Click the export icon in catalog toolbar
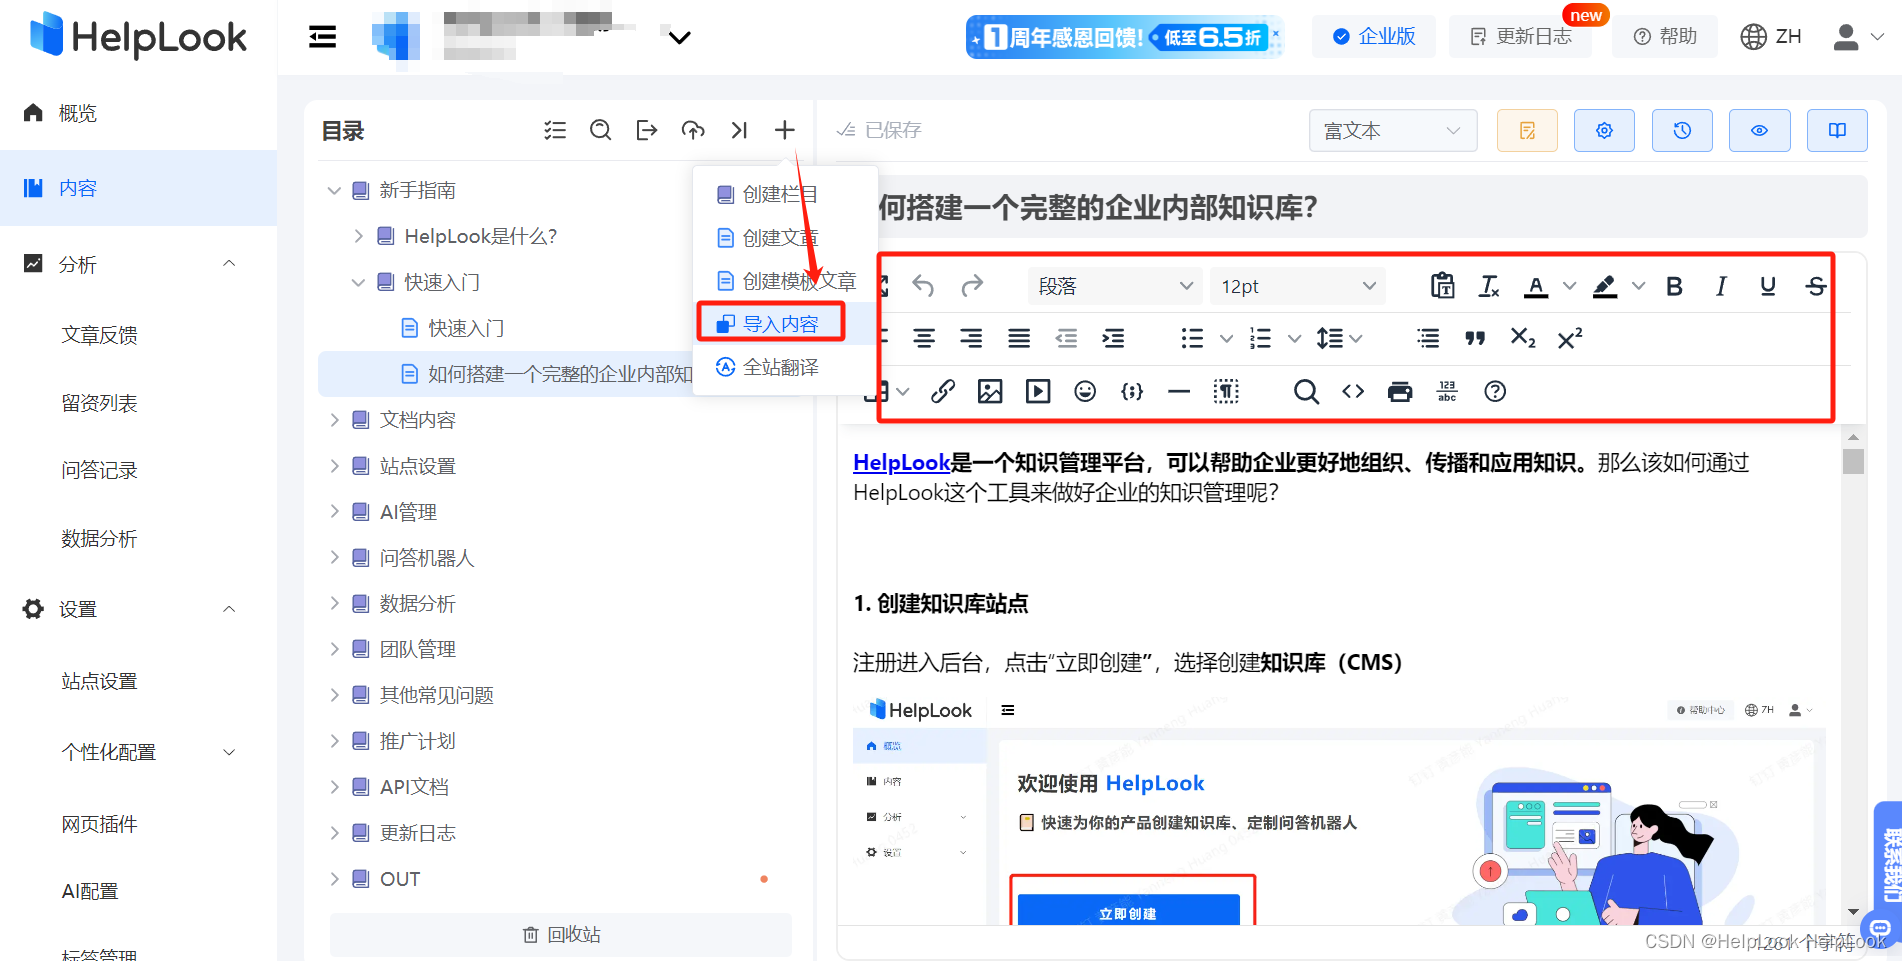The width and height of the screenshot is (1902, 961). [x=647, y=130]
